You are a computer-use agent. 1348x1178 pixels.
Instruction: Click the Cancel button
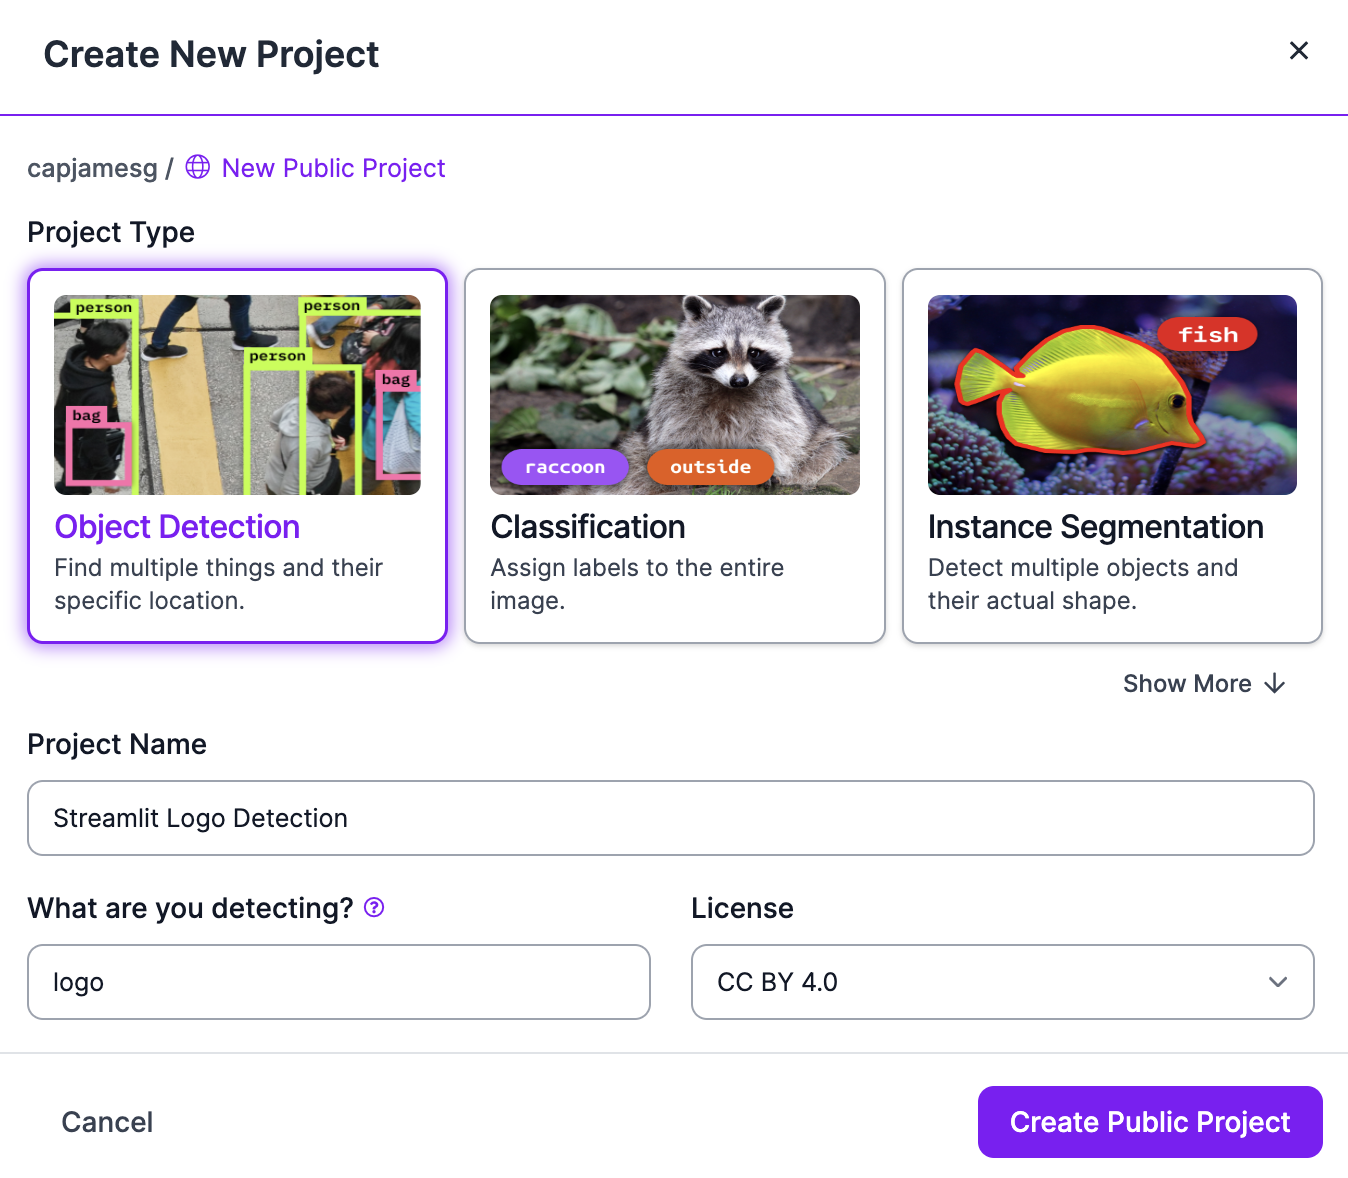point(107,1122)
